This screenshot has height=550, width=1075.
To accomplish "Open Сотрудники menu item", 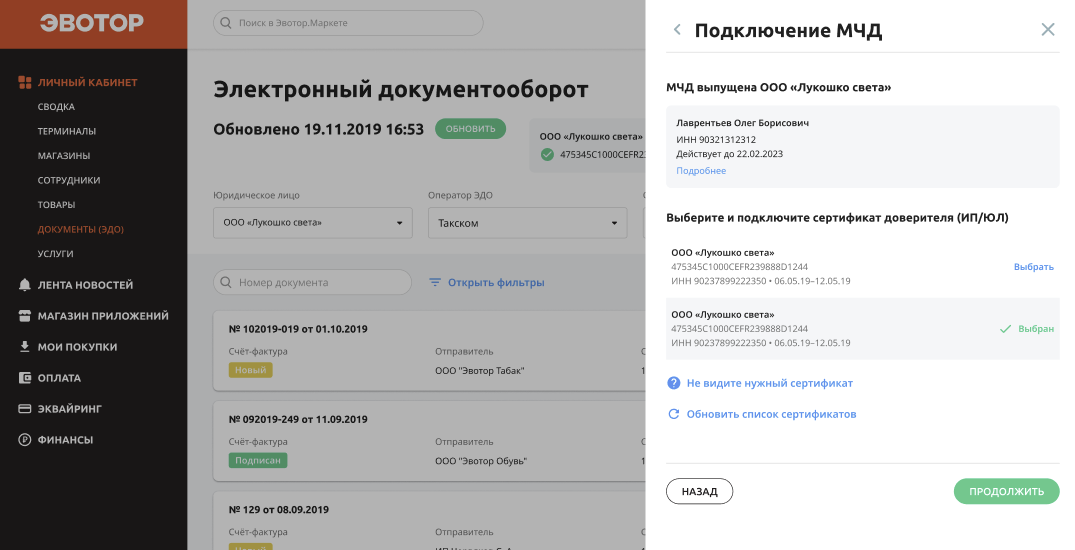I will 69,180.
